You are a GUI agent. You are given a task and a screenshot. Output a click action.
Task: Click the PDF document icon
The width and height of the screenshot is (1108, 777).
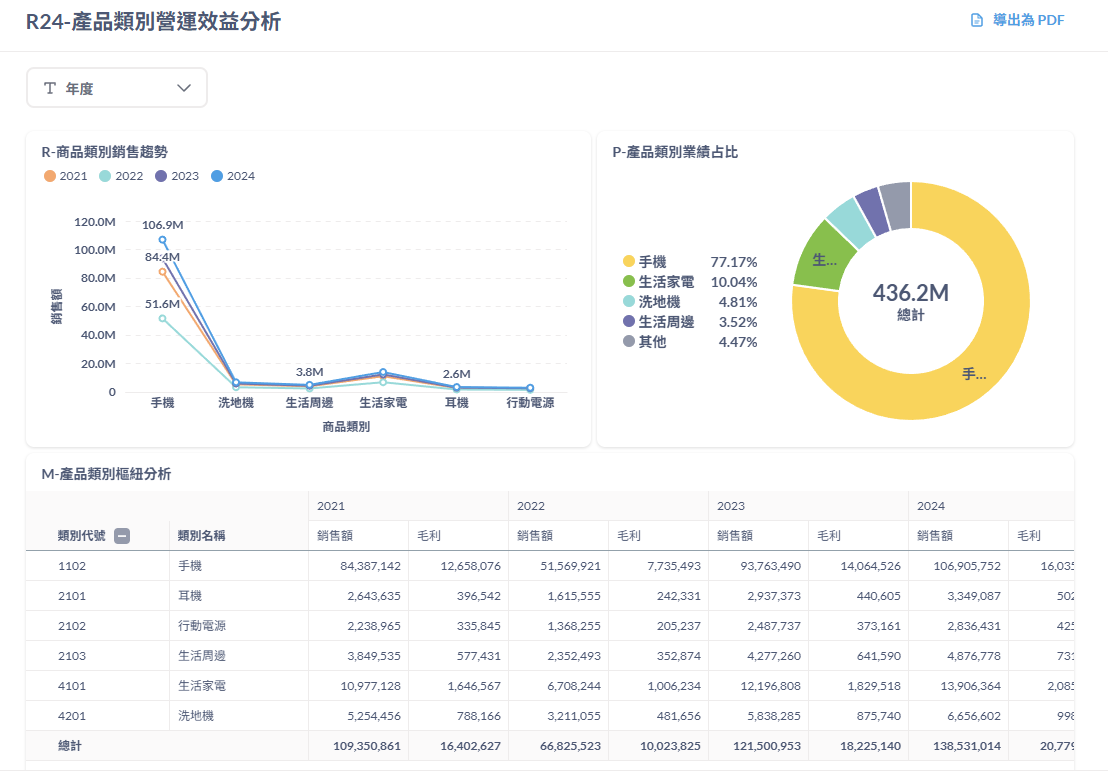977,21
